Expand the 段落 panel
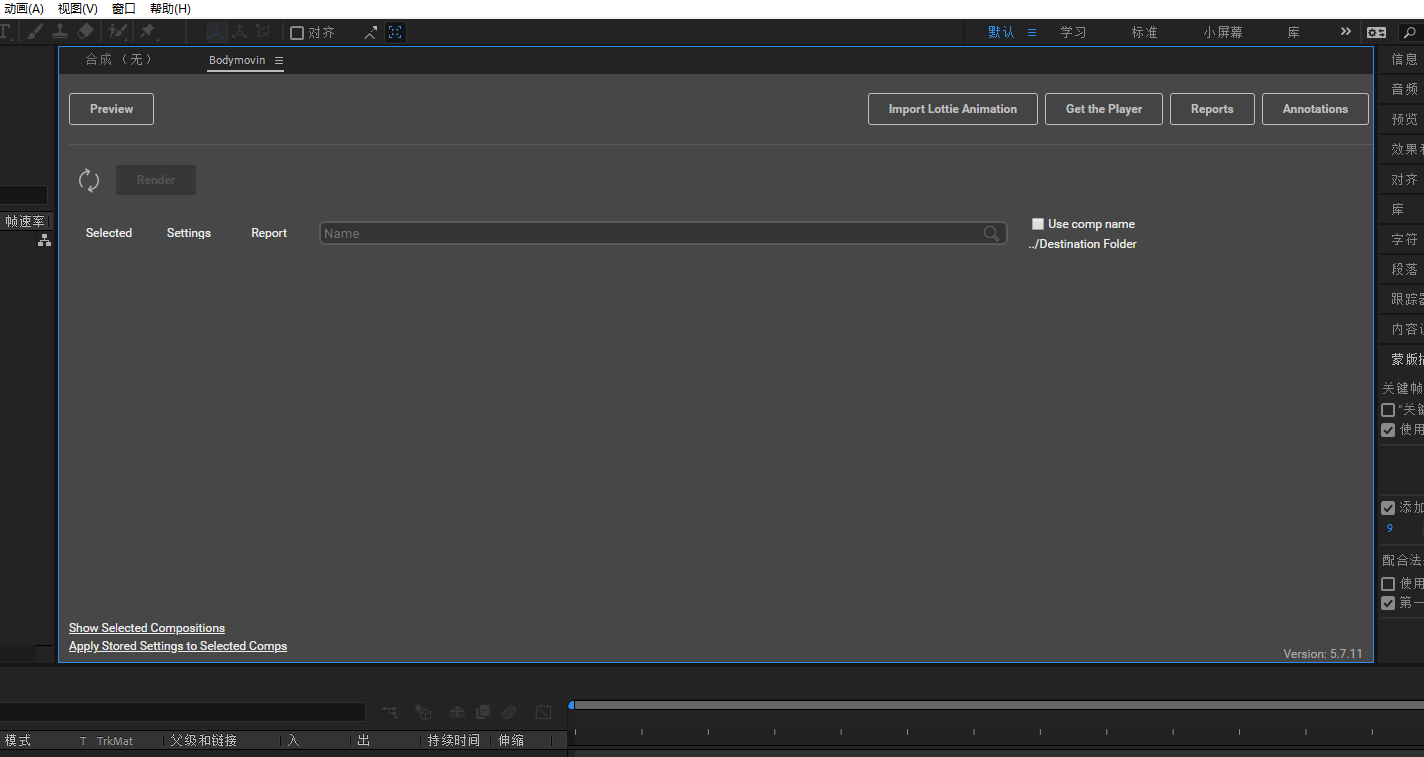The image size is (1424, 757). tap(1404, 269)
